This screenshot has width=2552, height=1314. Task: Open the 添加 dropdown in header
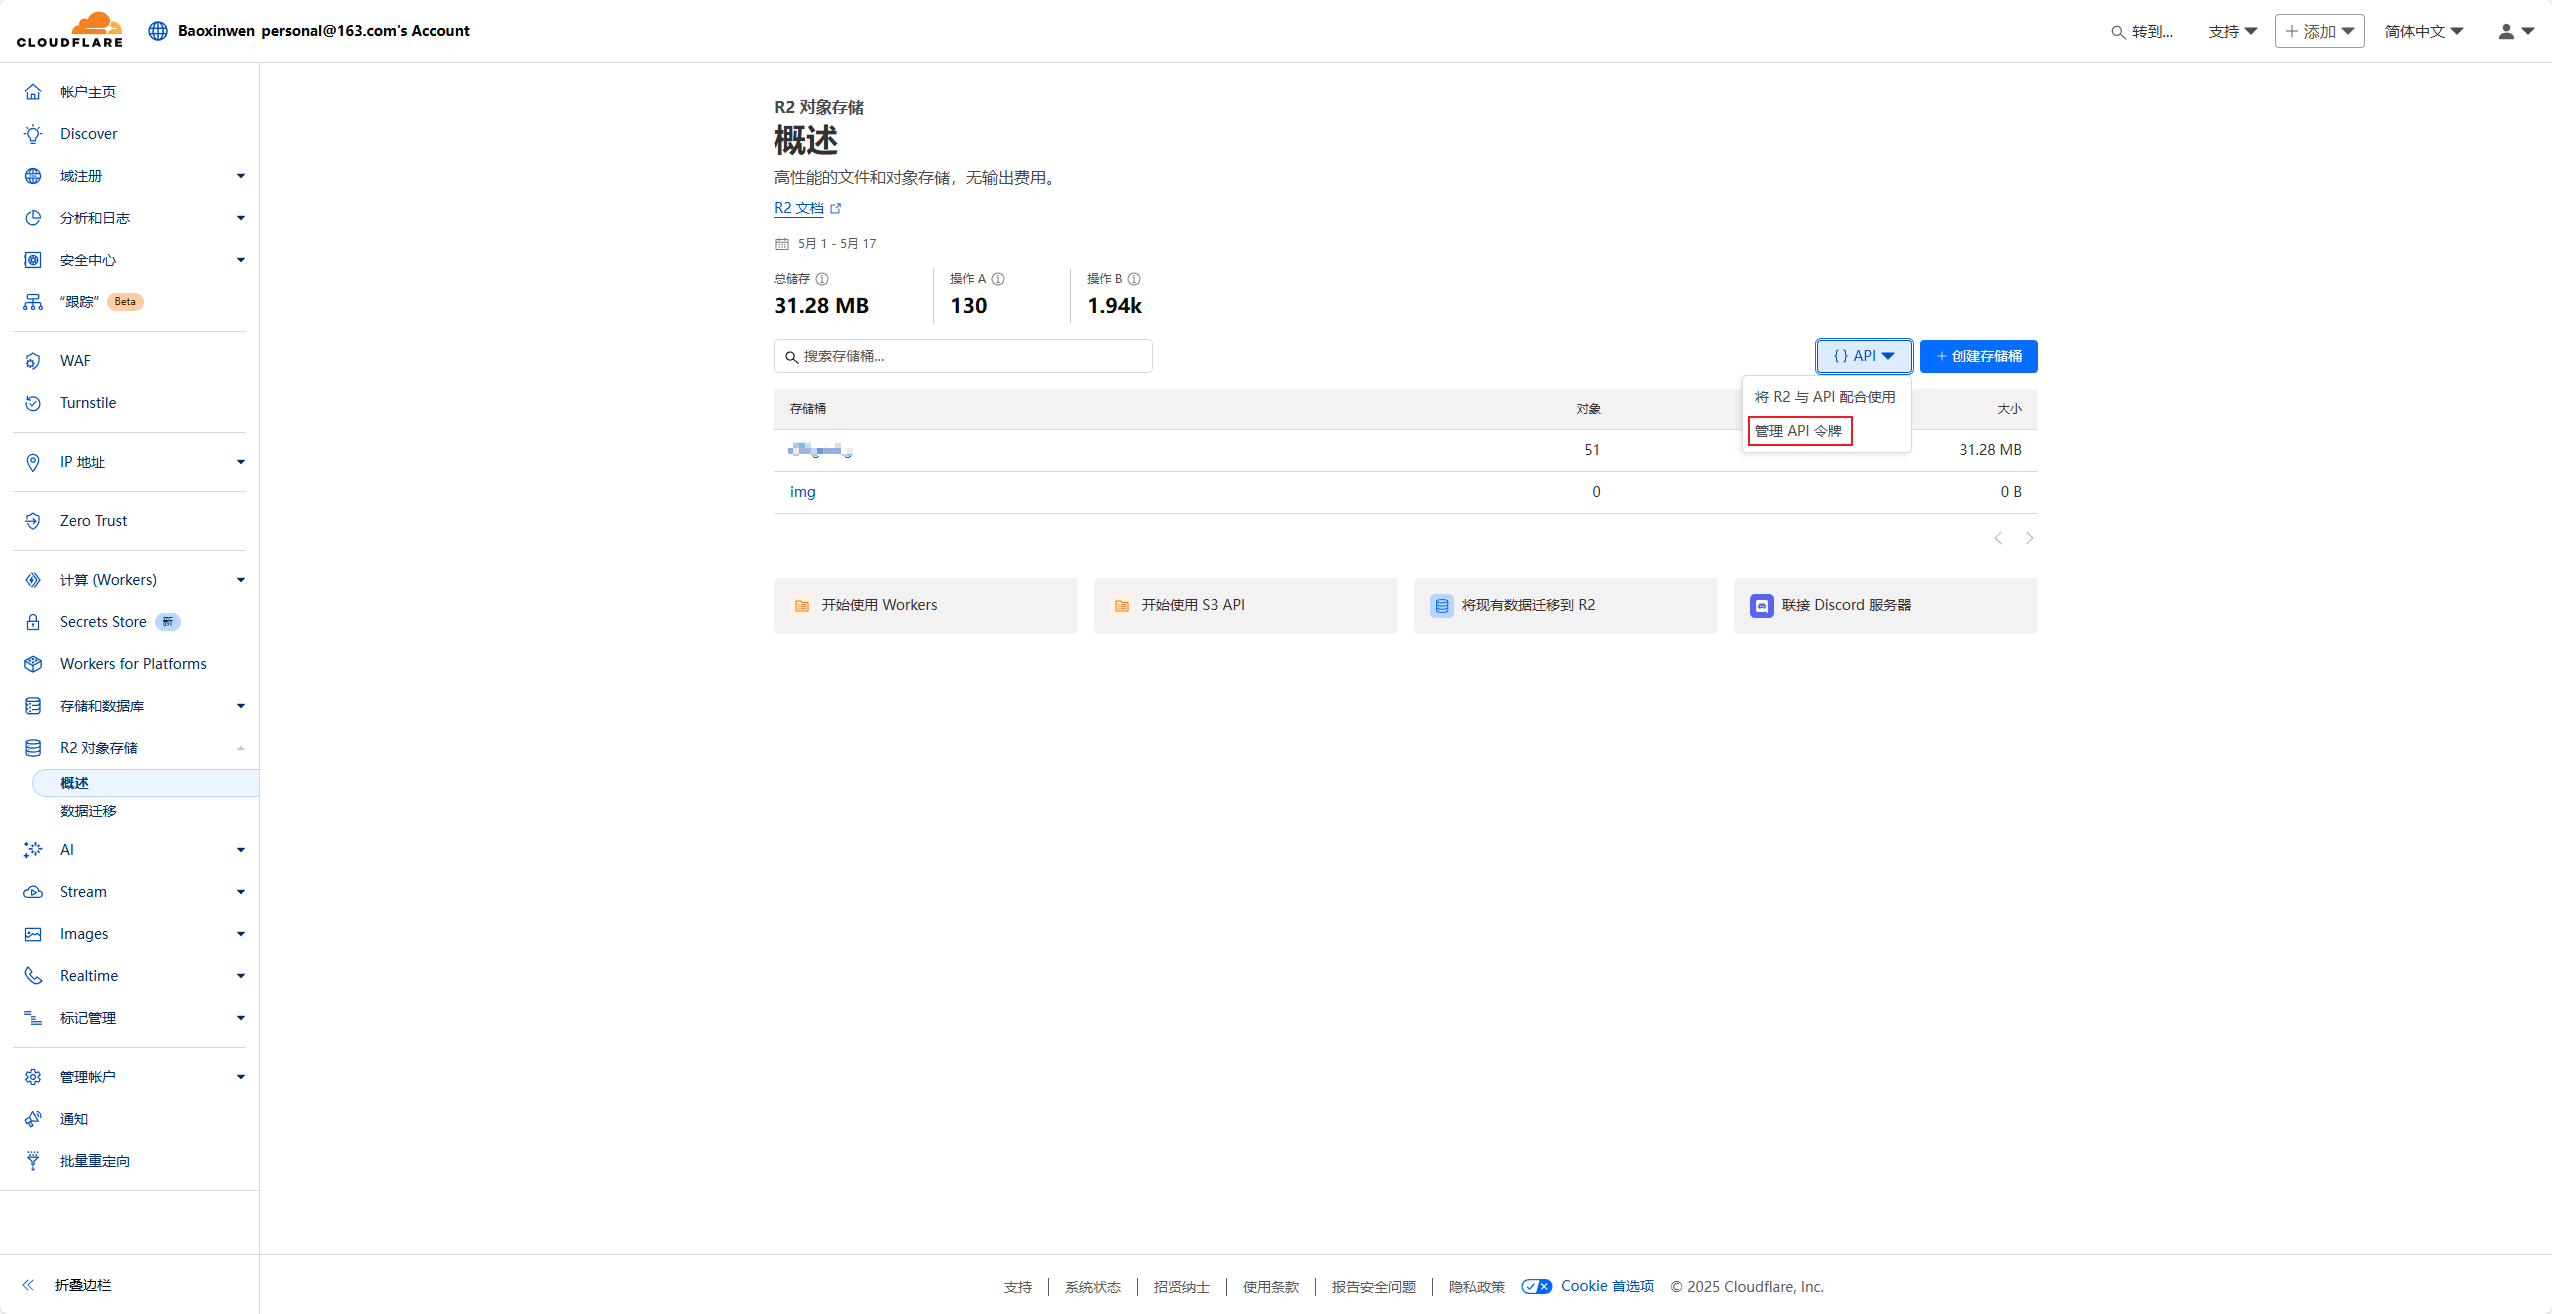[2319, 31]
